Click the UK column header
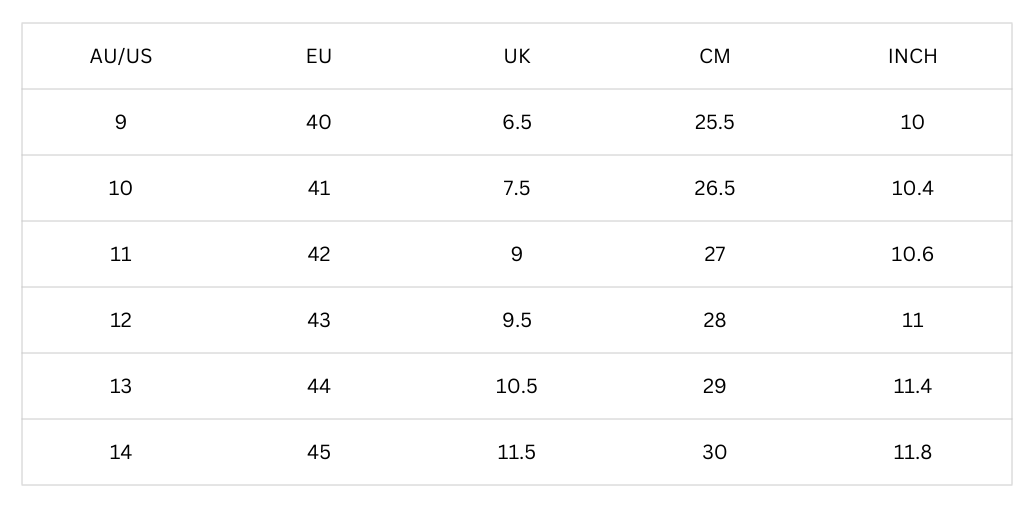 tap(516, 57)
